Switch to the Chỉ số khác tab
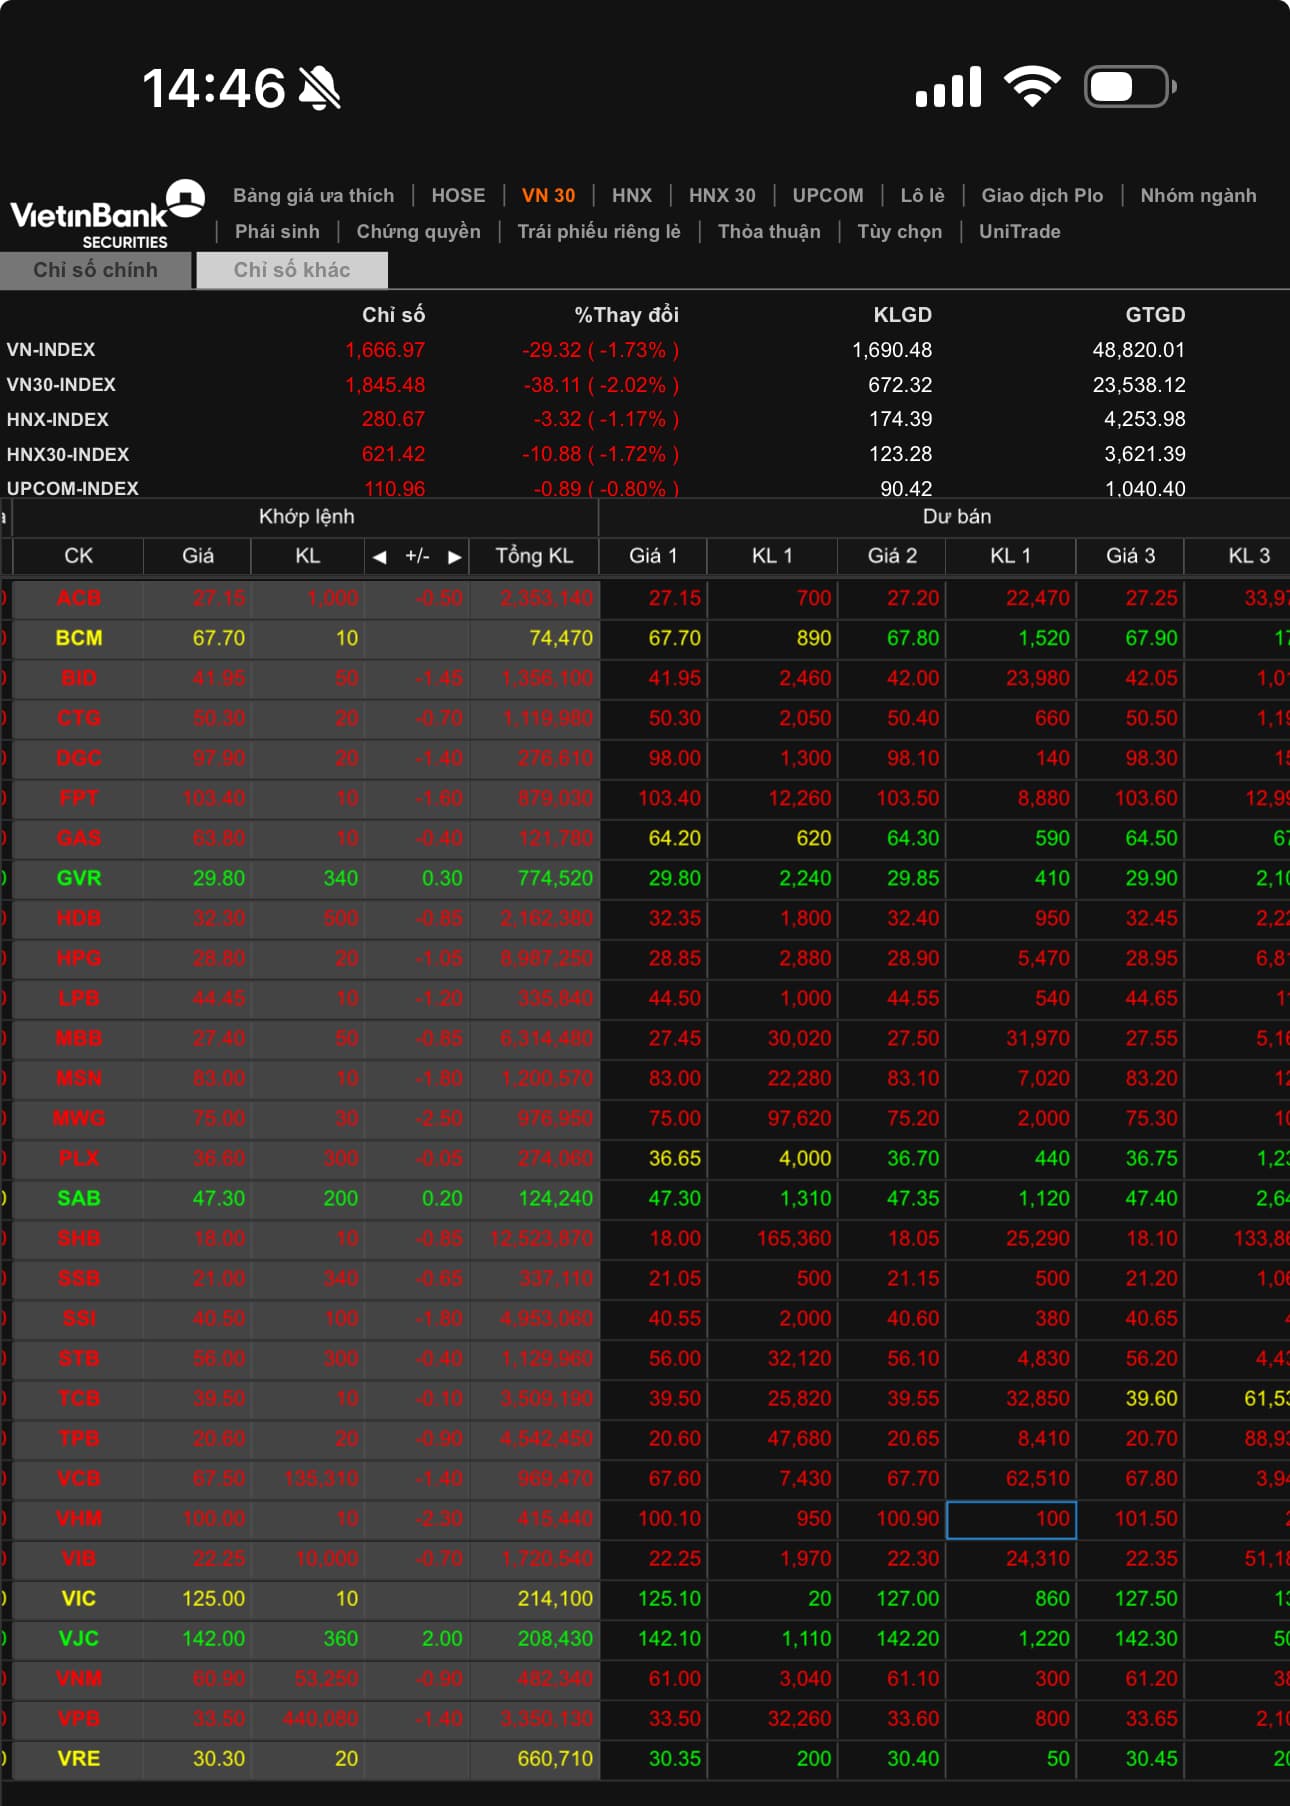 click(291, 270)
